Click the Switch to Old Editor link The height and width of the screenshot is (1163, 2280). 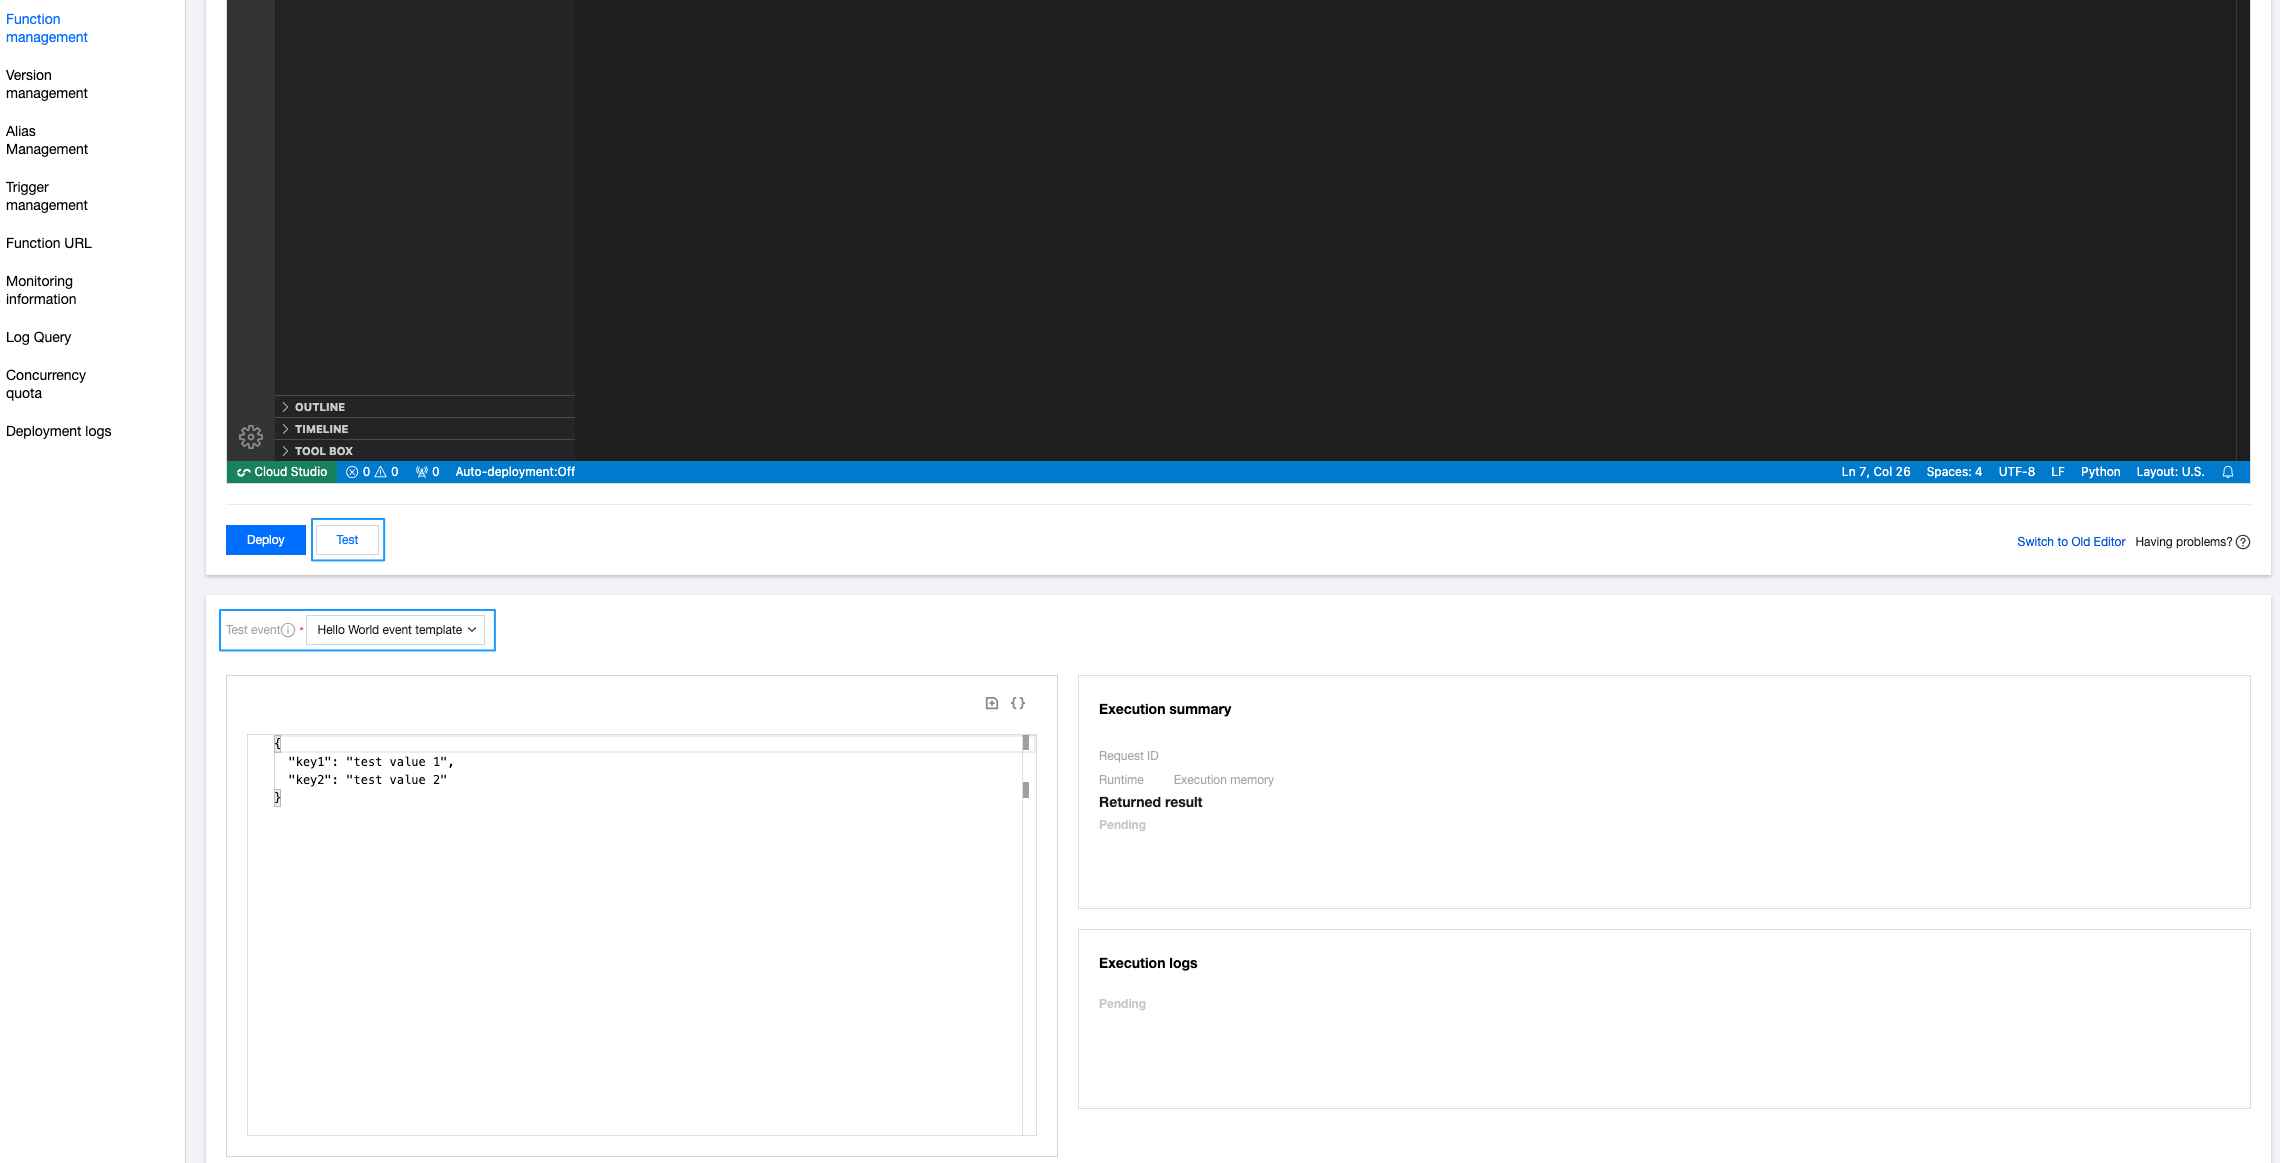pos(2070,542)
